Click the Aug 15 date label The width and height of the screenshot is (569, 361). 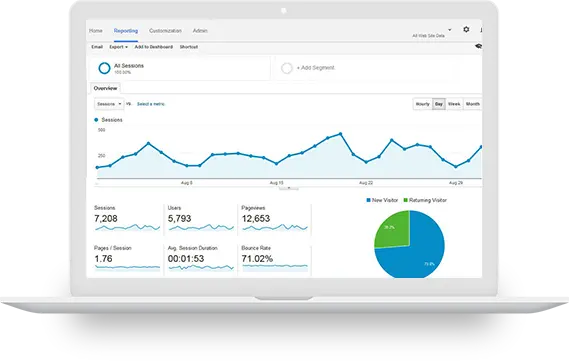click(277, 183)
